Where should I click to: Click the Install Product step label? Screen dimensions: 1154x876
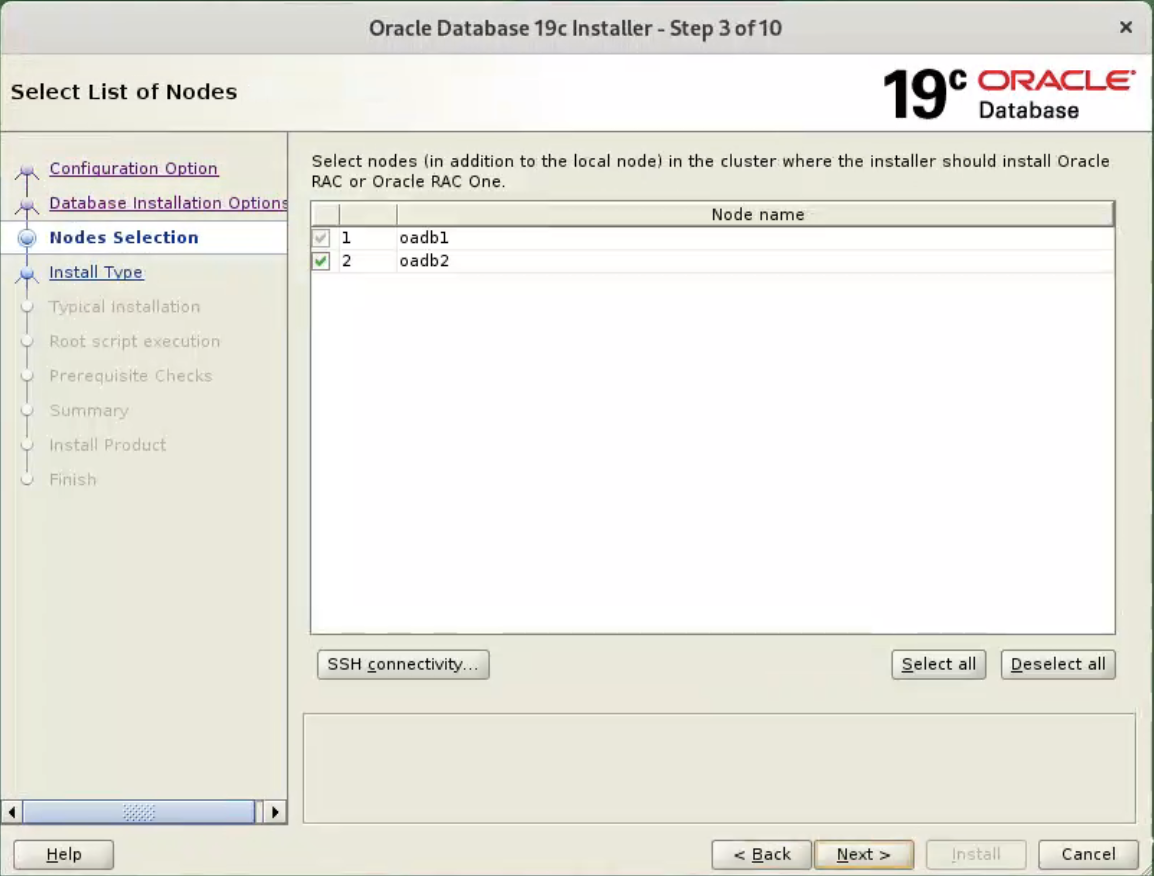[107, 445]
